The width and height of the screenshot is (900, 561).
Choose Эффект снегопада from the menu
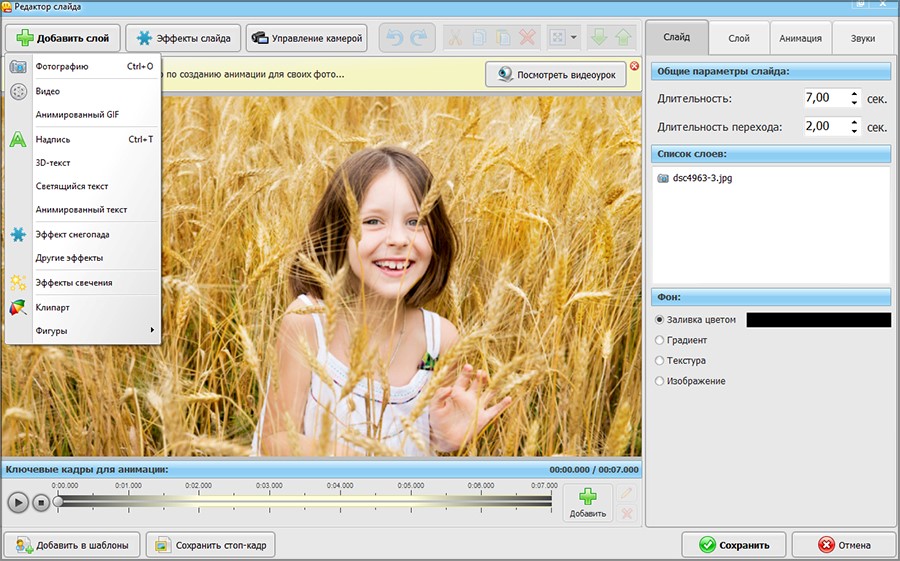72,234
